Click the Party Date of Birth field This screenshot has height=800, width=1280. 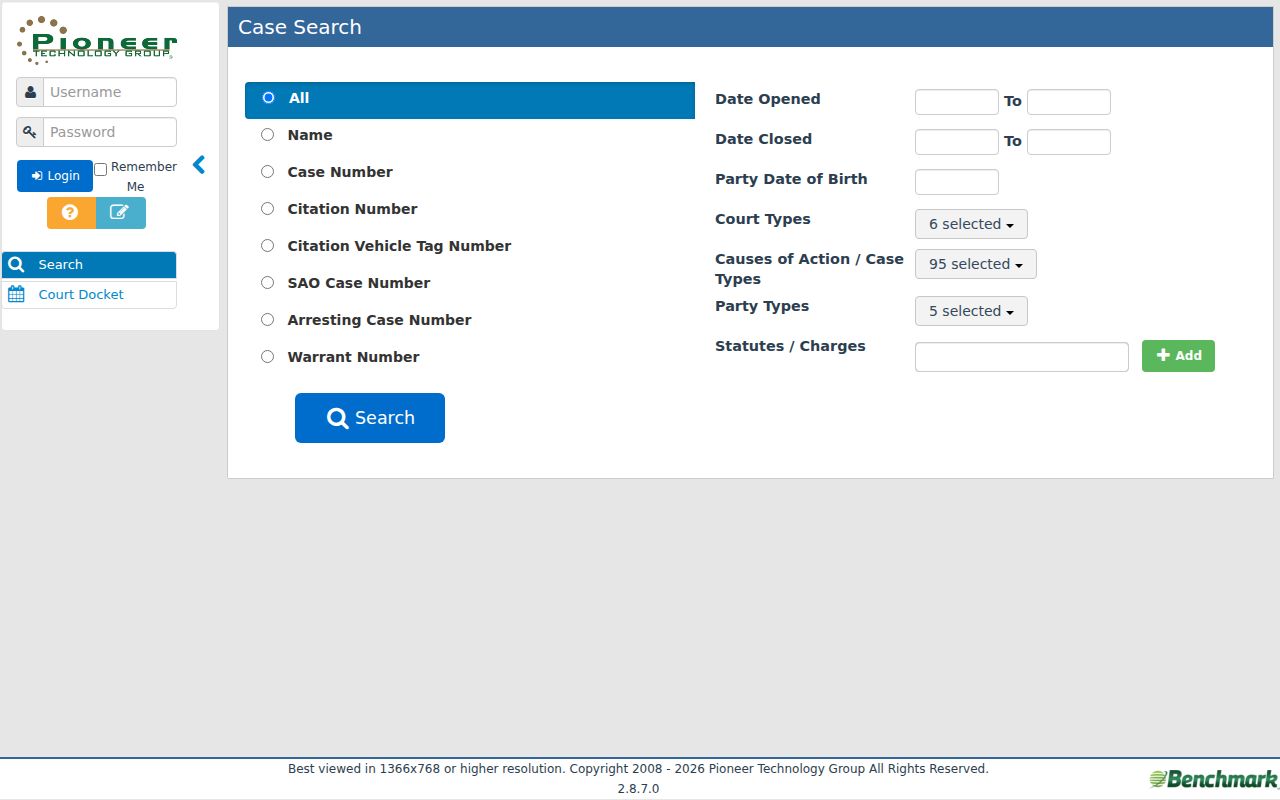coord(957,182)
